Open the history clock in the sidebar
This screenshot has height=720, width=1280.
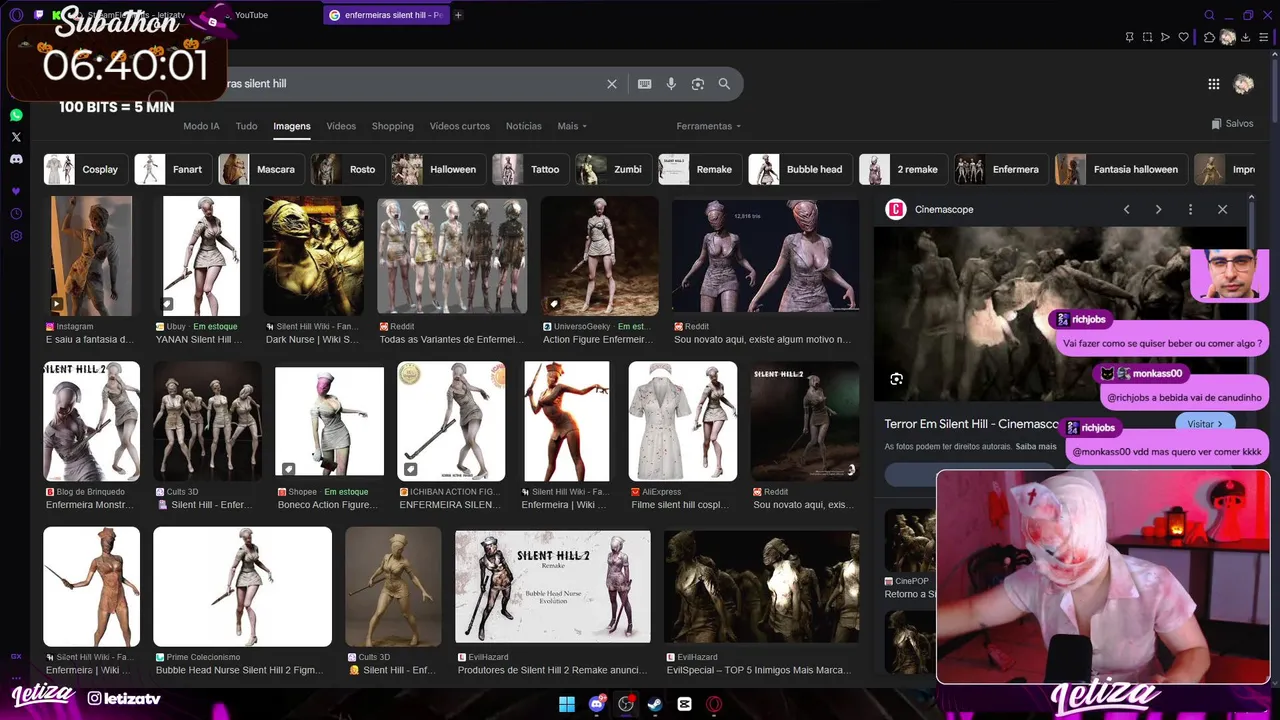tap(16, 214)
